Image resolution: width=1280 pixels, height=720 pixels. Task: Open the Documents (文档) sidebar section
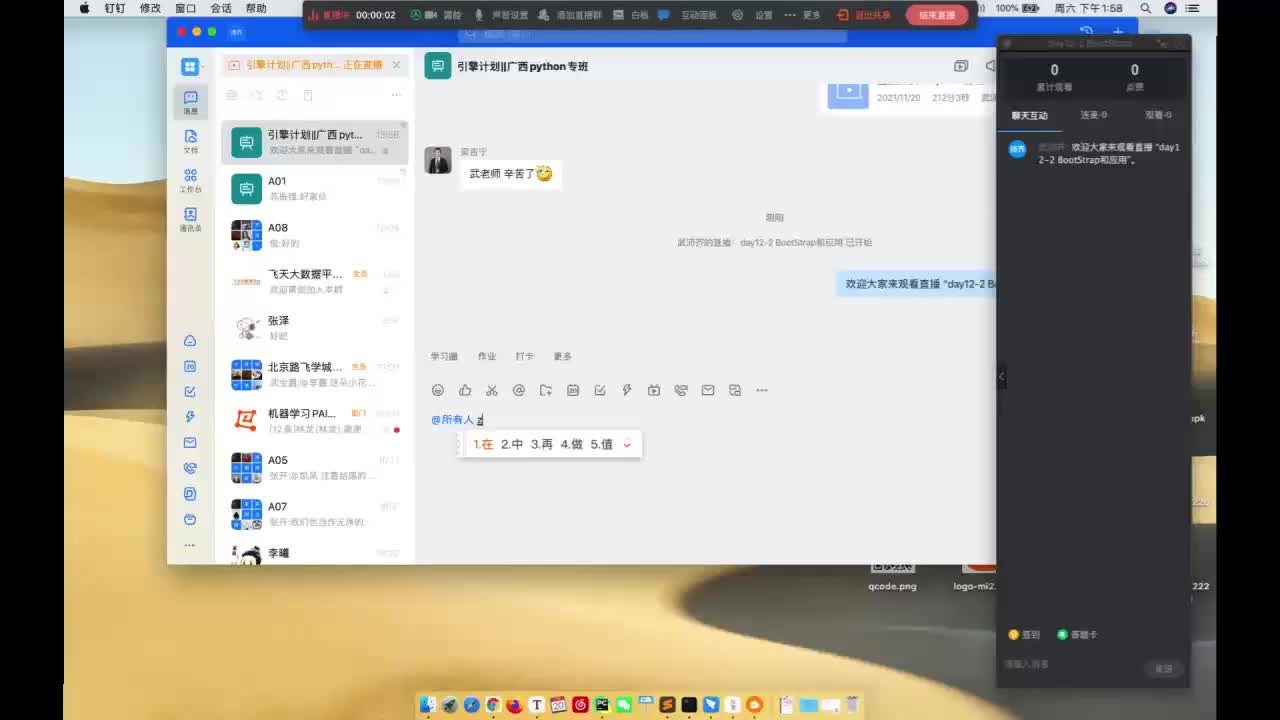(x=190, y=141)
